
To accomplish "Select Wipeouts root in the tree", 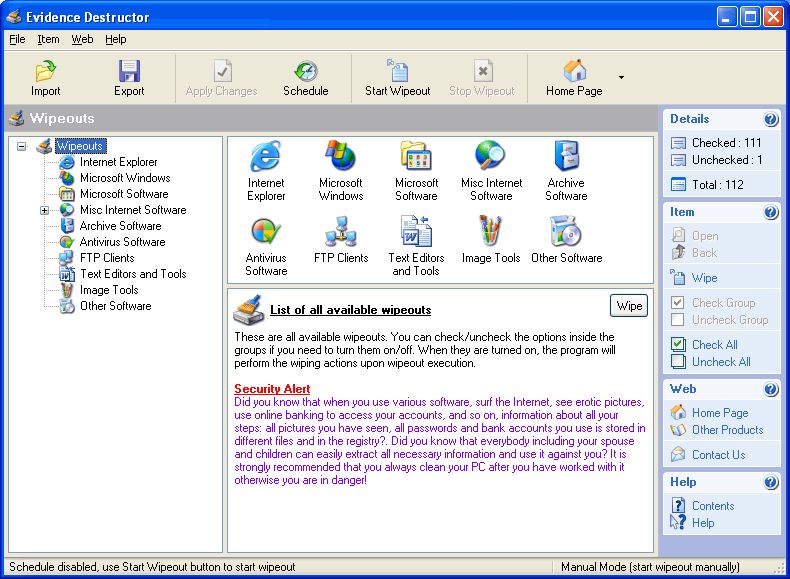I will (x=80, y=146).
